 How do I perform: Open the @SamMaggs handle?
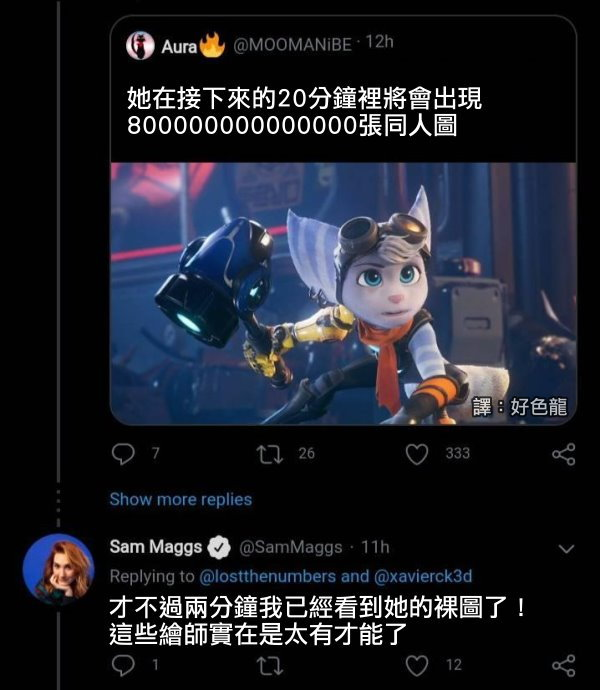(x=291, y=547)
